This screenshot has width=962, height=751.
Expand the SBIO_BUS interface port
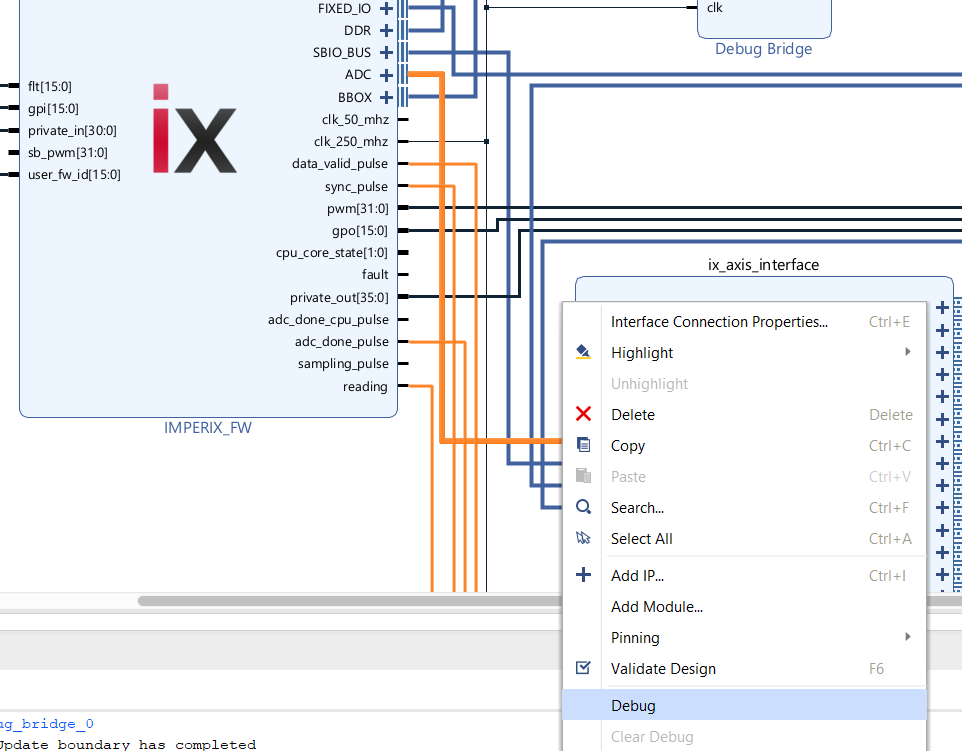pyautogui.click(x=386, y=53)
